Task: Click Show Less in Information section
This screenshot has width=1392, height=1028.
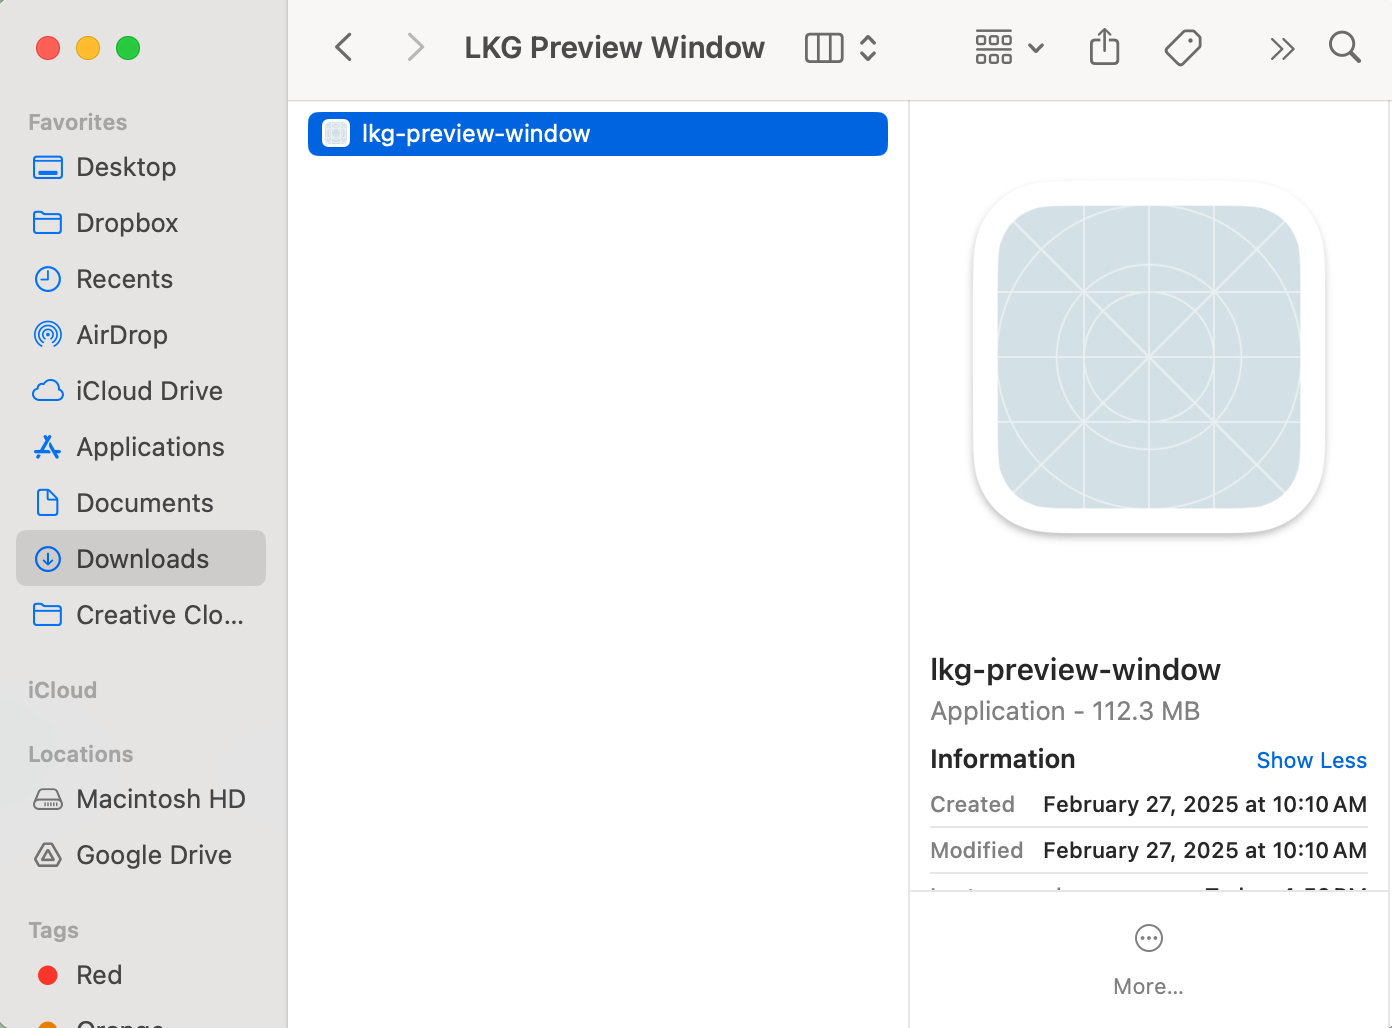Action: click(1311, 760)
